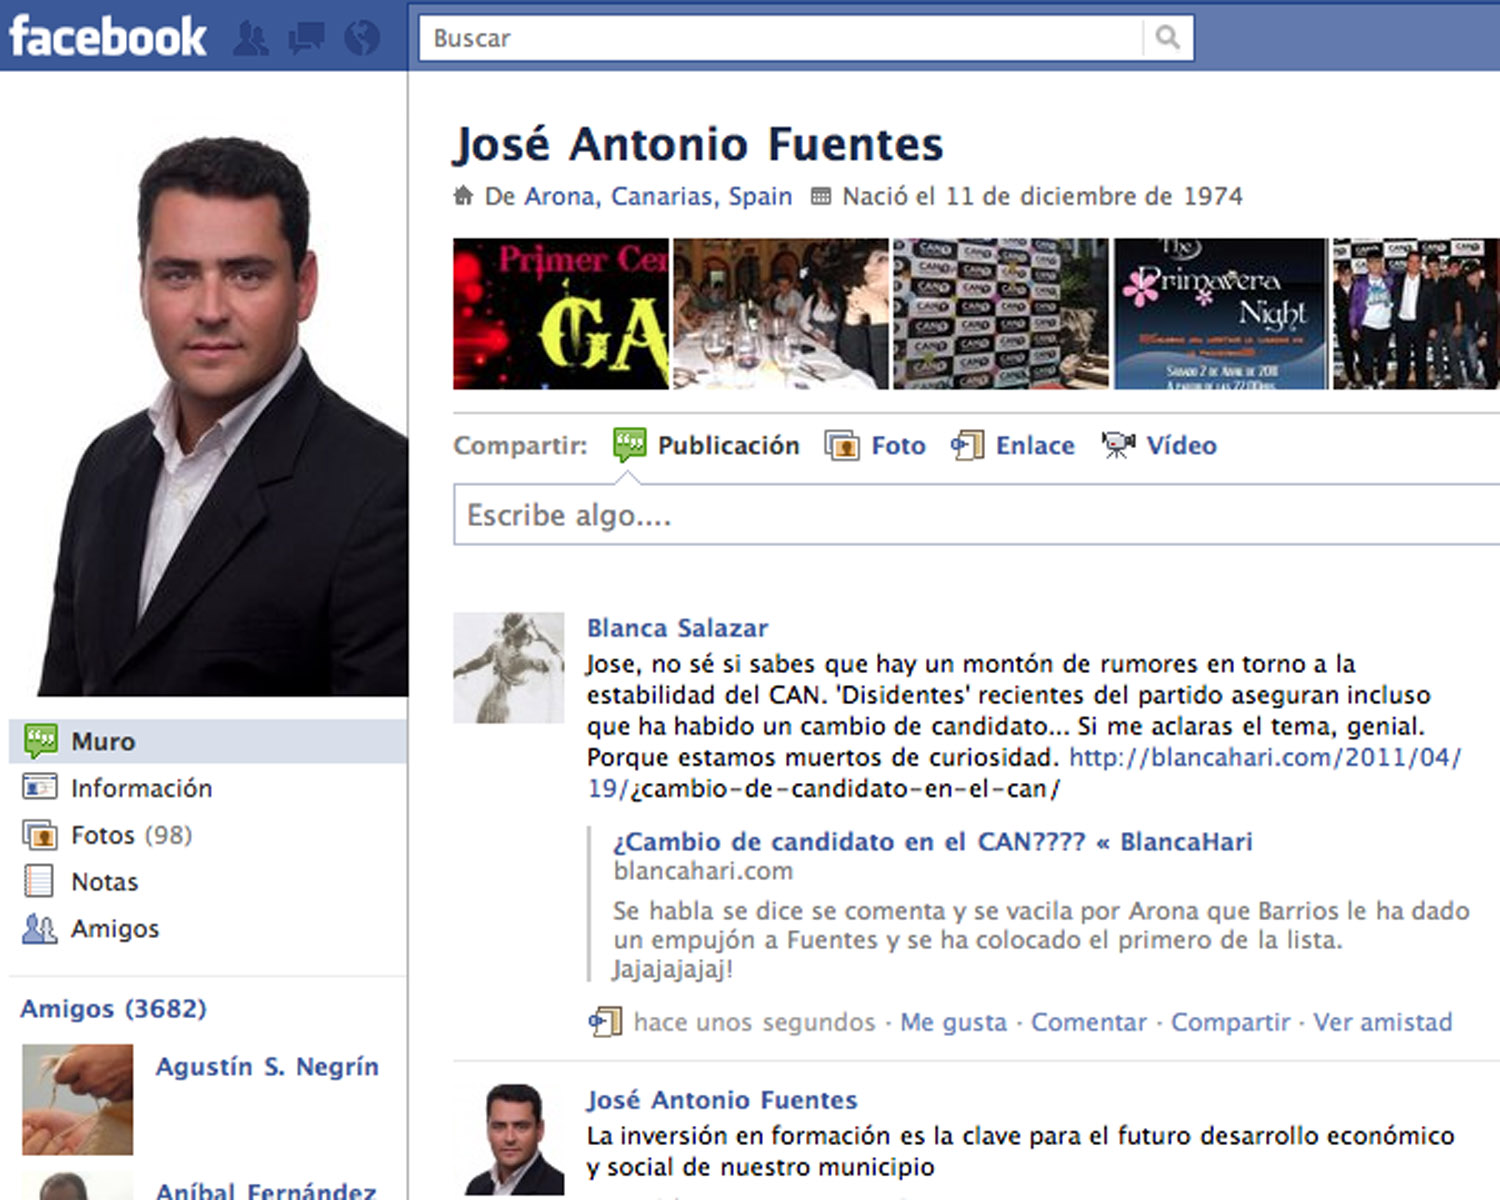
Task: Choose Publicación share option
Action: [x=727, y=446]
